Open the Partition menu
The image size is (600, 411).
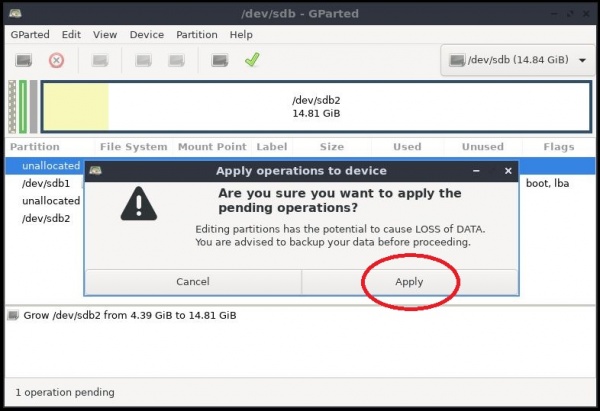[x=197, y=34]
